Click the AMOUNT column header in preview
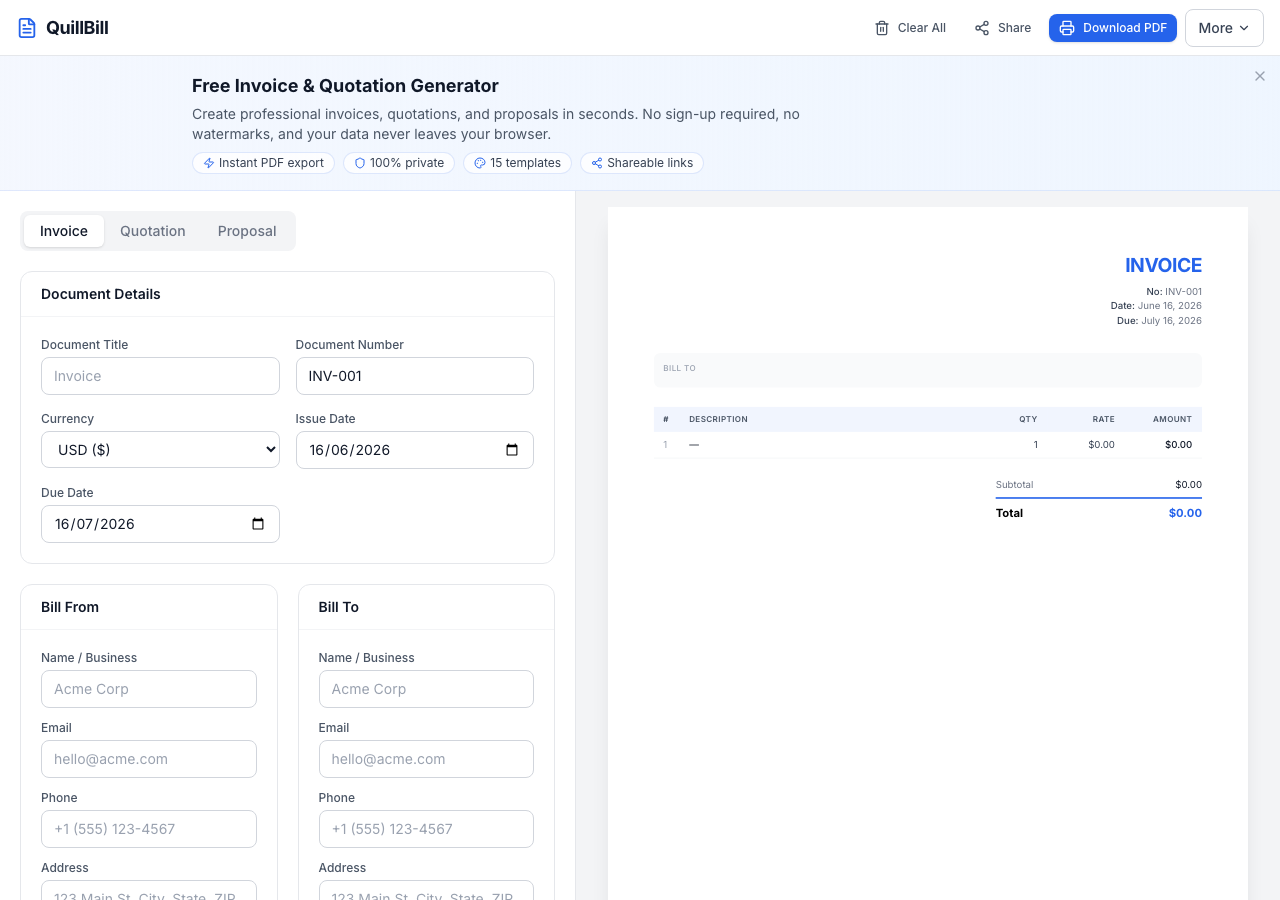 point(1172,419)
